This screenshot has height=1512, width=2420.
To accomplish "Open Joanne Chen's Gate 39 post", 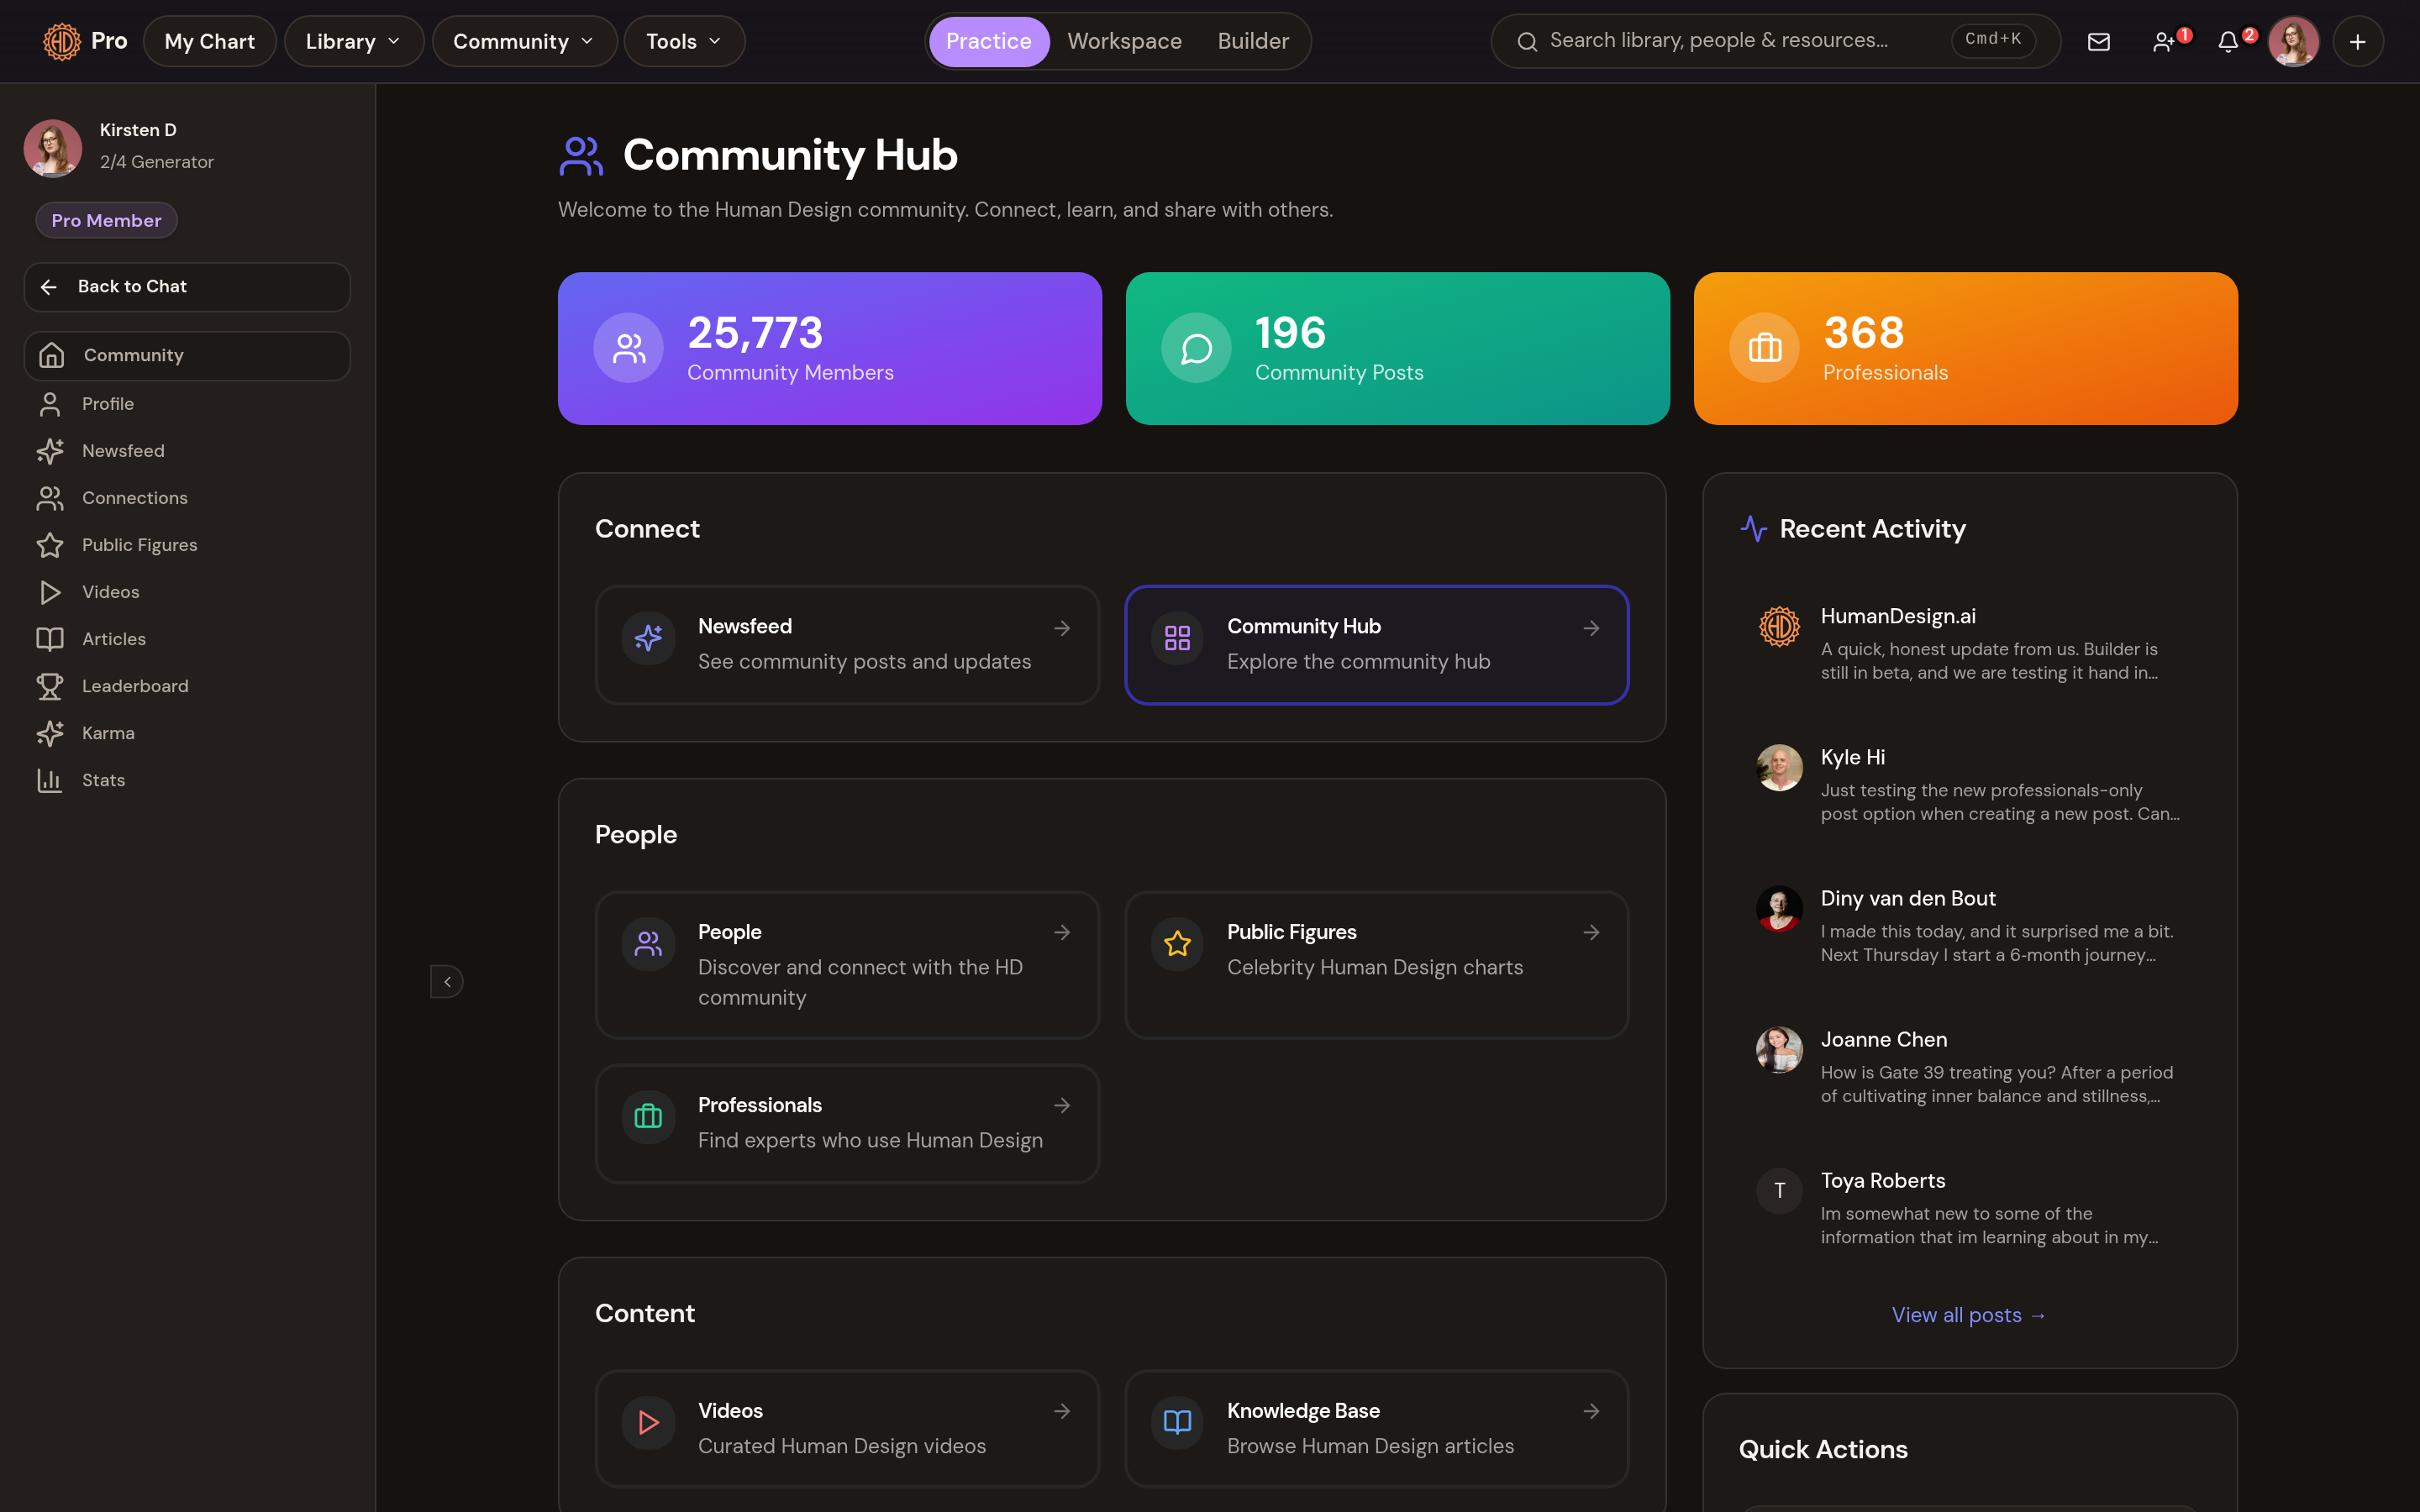I will click(1969, 1067).
